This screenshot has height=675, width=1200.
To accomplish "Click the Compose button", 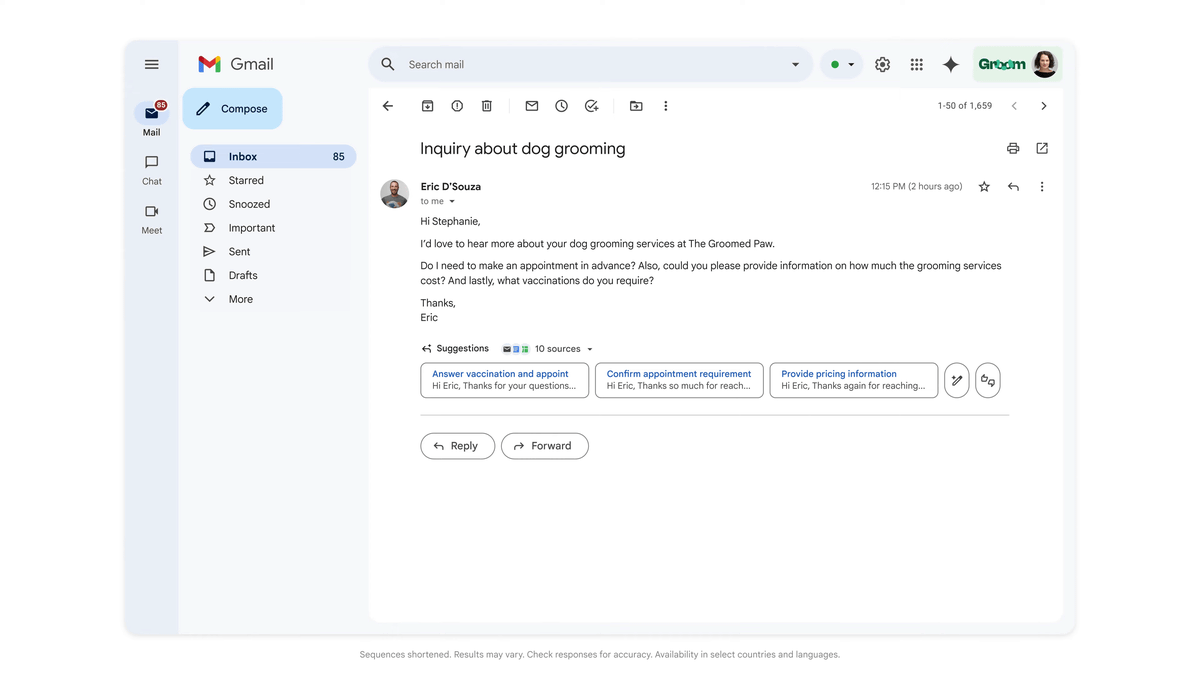I will pos(233,109).
